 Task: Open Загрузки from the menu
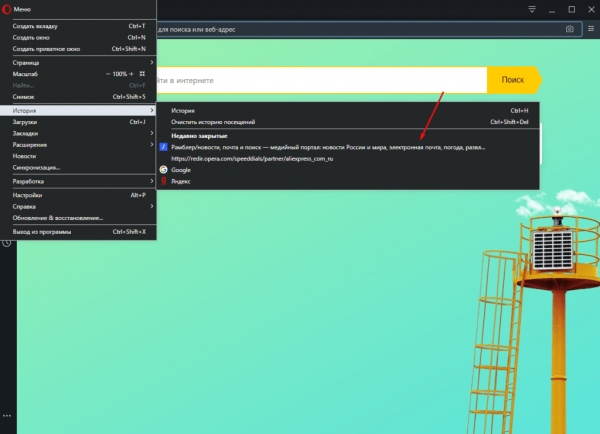point(78,122)
